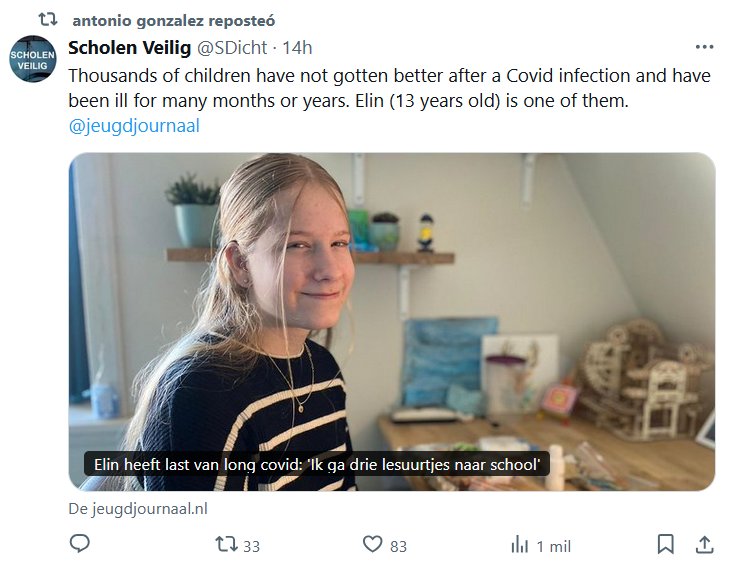Open the article photo of Elin

pyautogui.click(x=391, y=300)
